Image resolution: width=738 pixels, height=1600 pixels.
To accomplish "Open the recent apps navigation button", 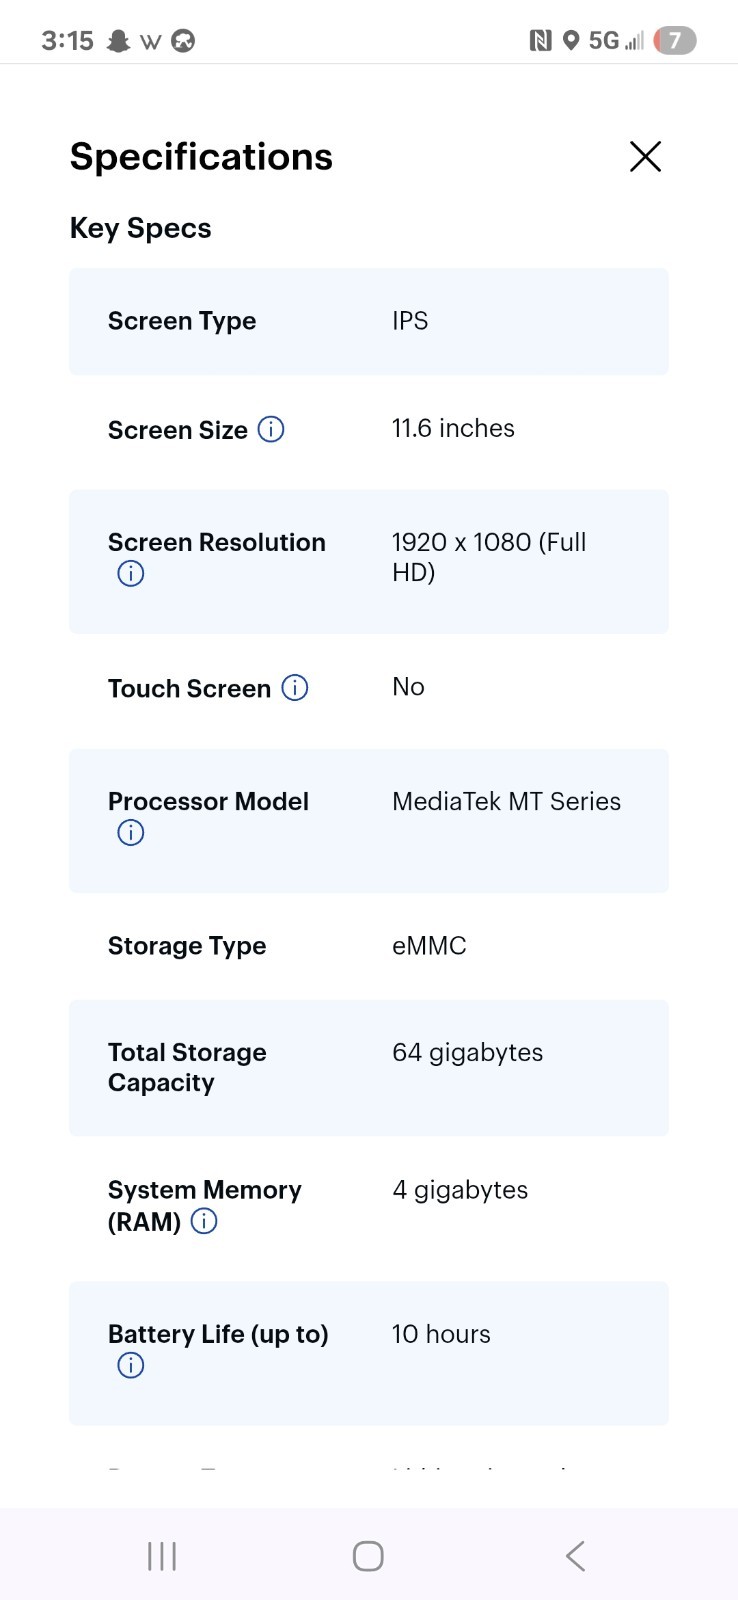I will [162, 1556].
